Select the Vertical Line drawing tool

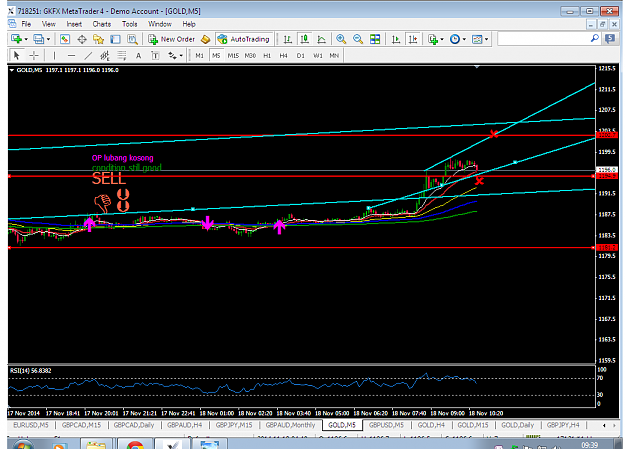(54, 56)
